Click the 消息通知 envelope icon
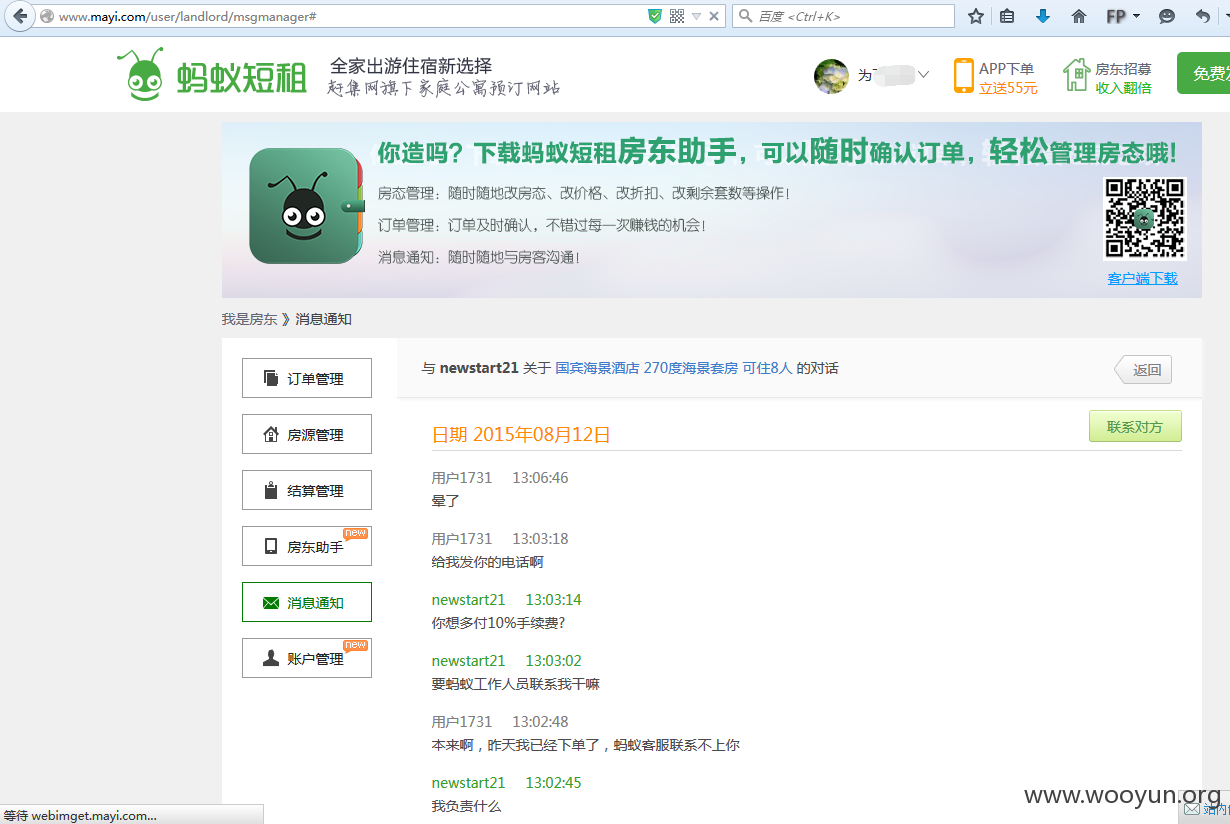 click(x=271, y=603)
